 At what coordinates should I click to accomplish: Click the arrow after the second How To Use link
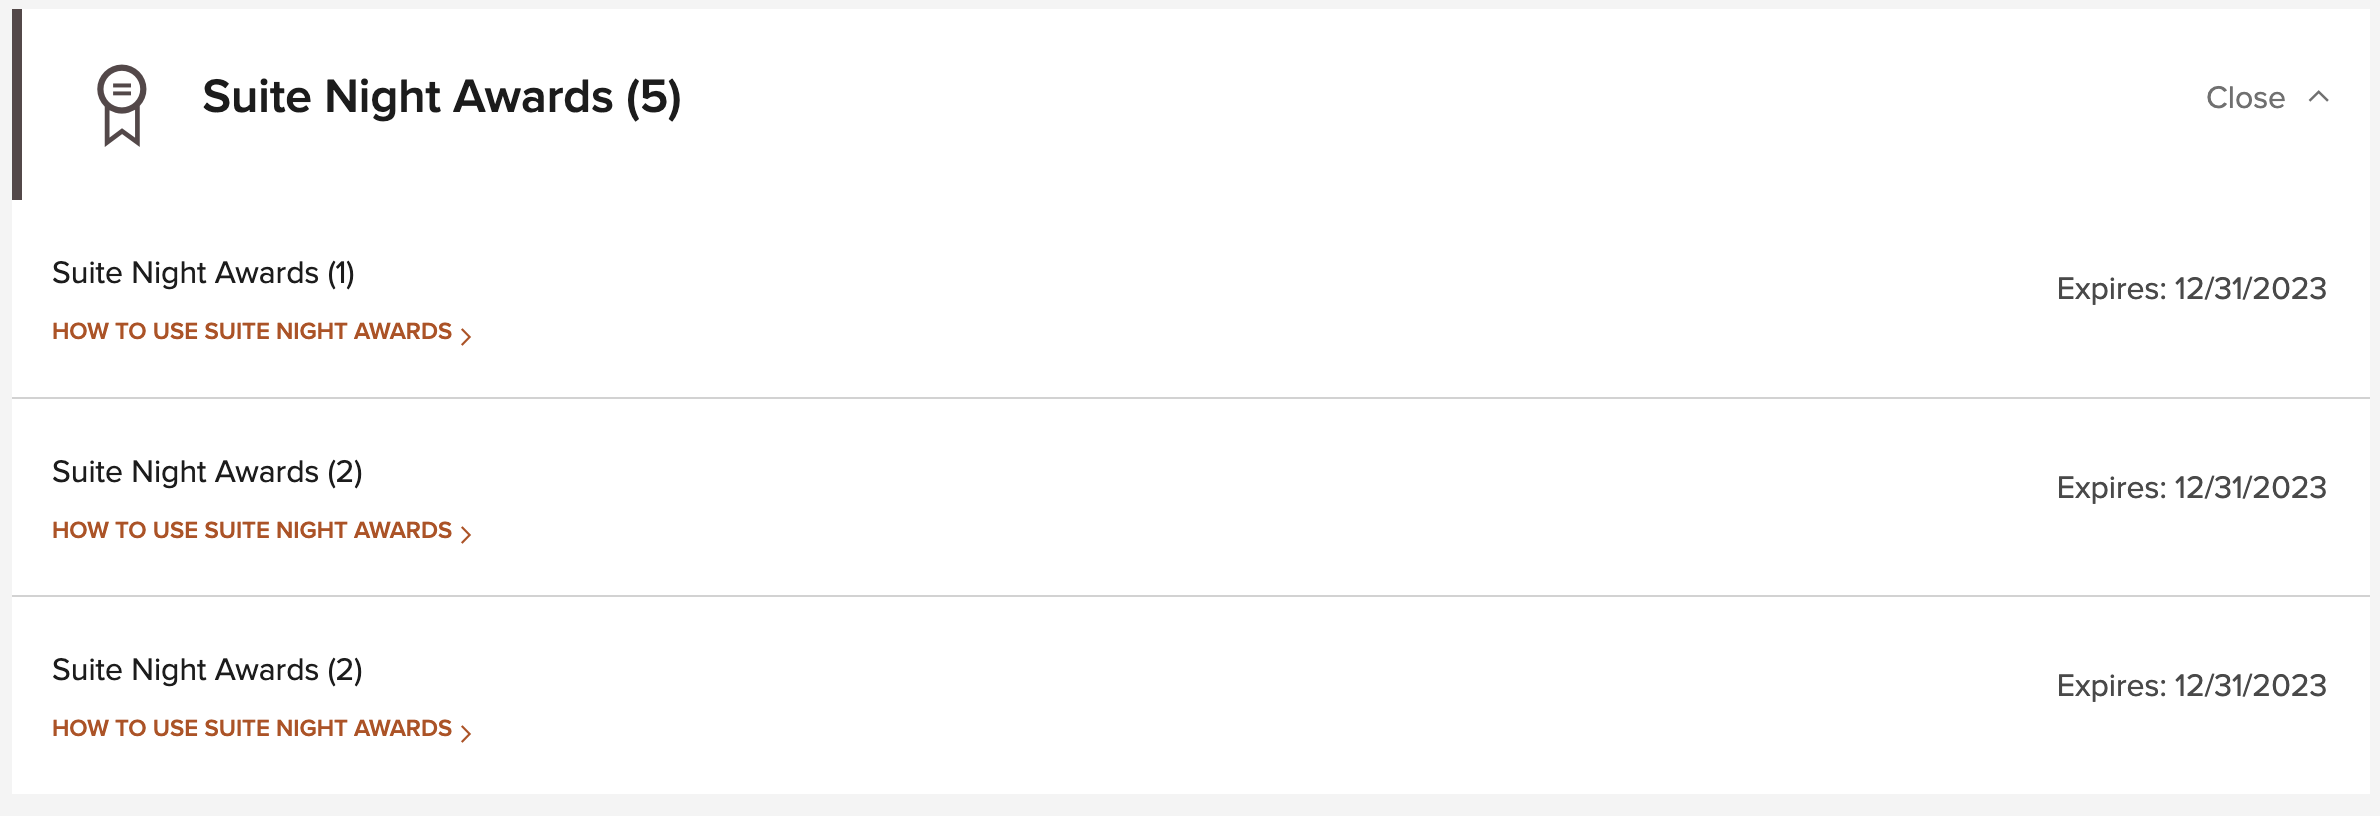(466, 534)
